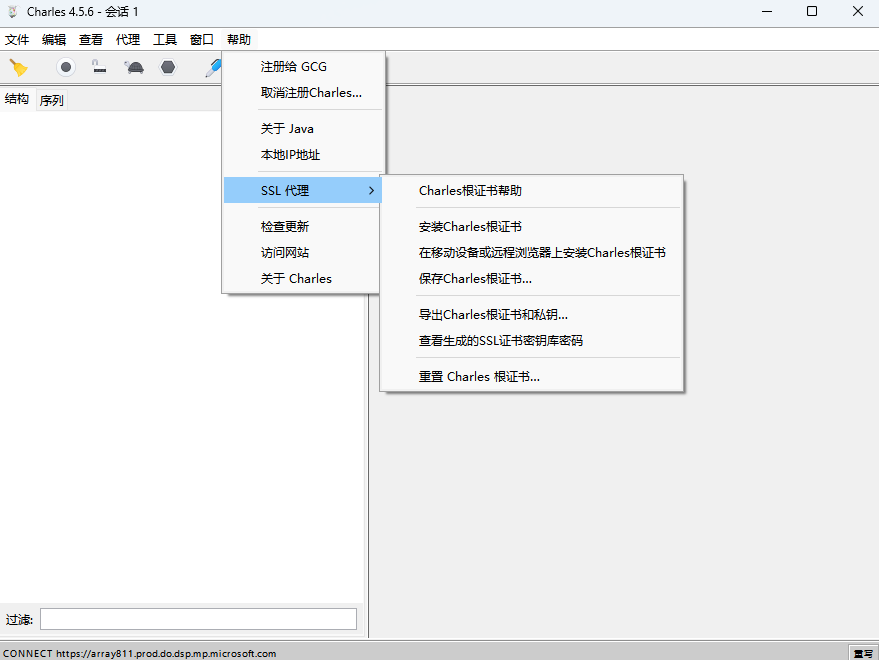This screenshot has width=879, height=660.
Task: Open the 代理 menu
Action: (128, 40)
